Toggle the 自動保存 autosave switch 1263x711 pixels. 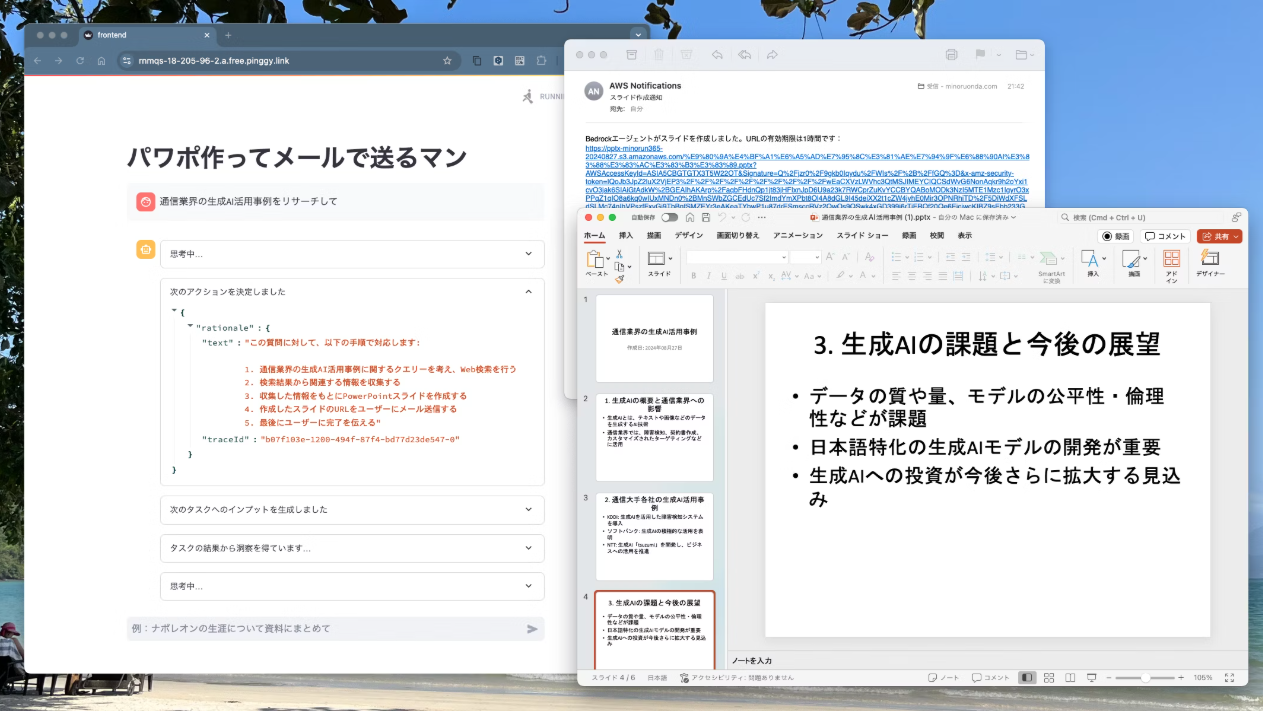(669, 217)
